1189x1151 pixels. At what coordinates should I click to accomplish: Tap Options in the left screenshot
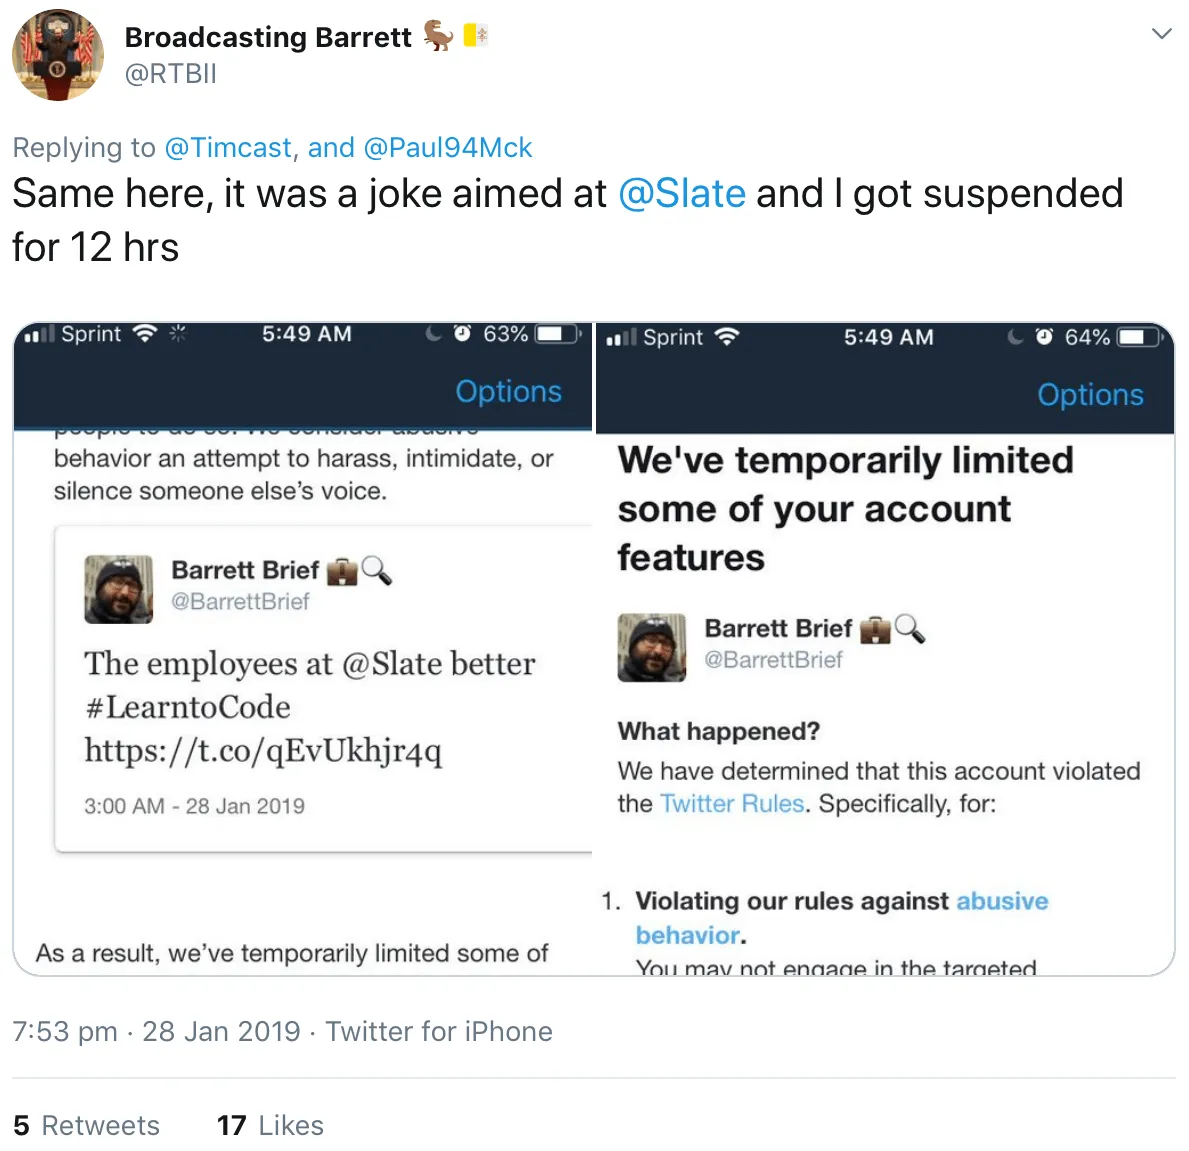(508, 391)
